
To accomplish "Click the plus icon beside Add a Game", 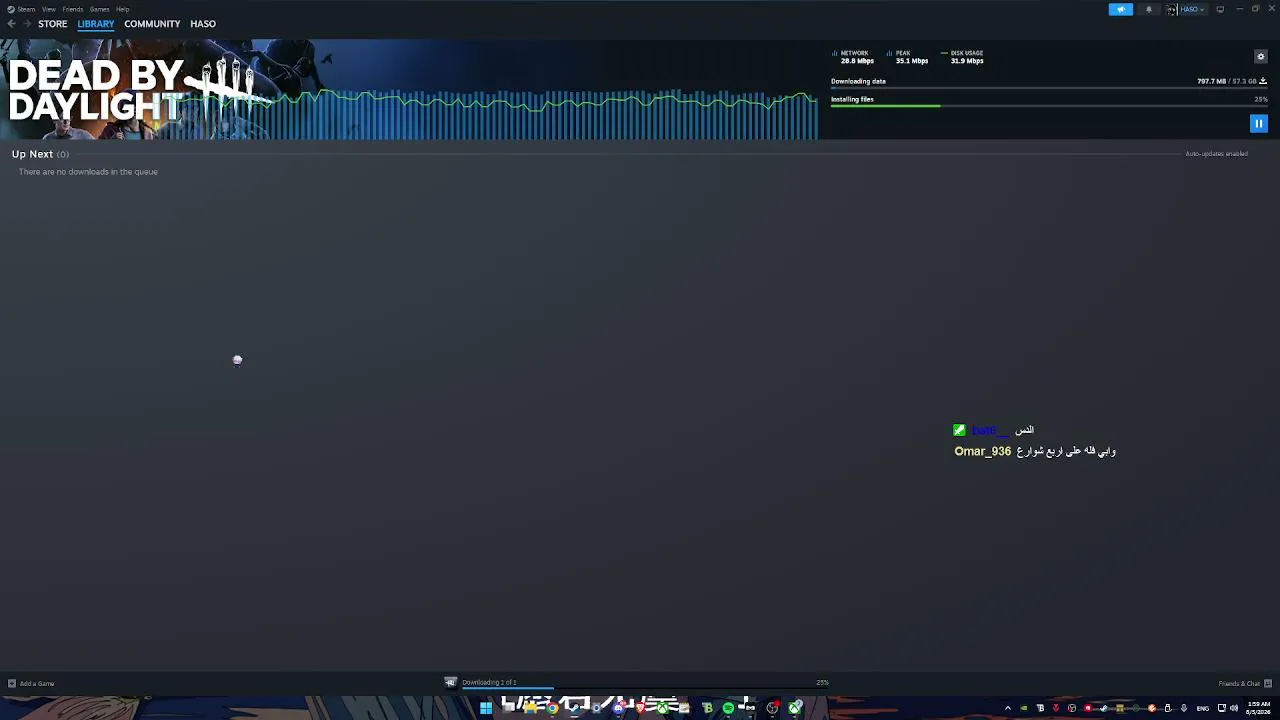I will coord(12,684).
